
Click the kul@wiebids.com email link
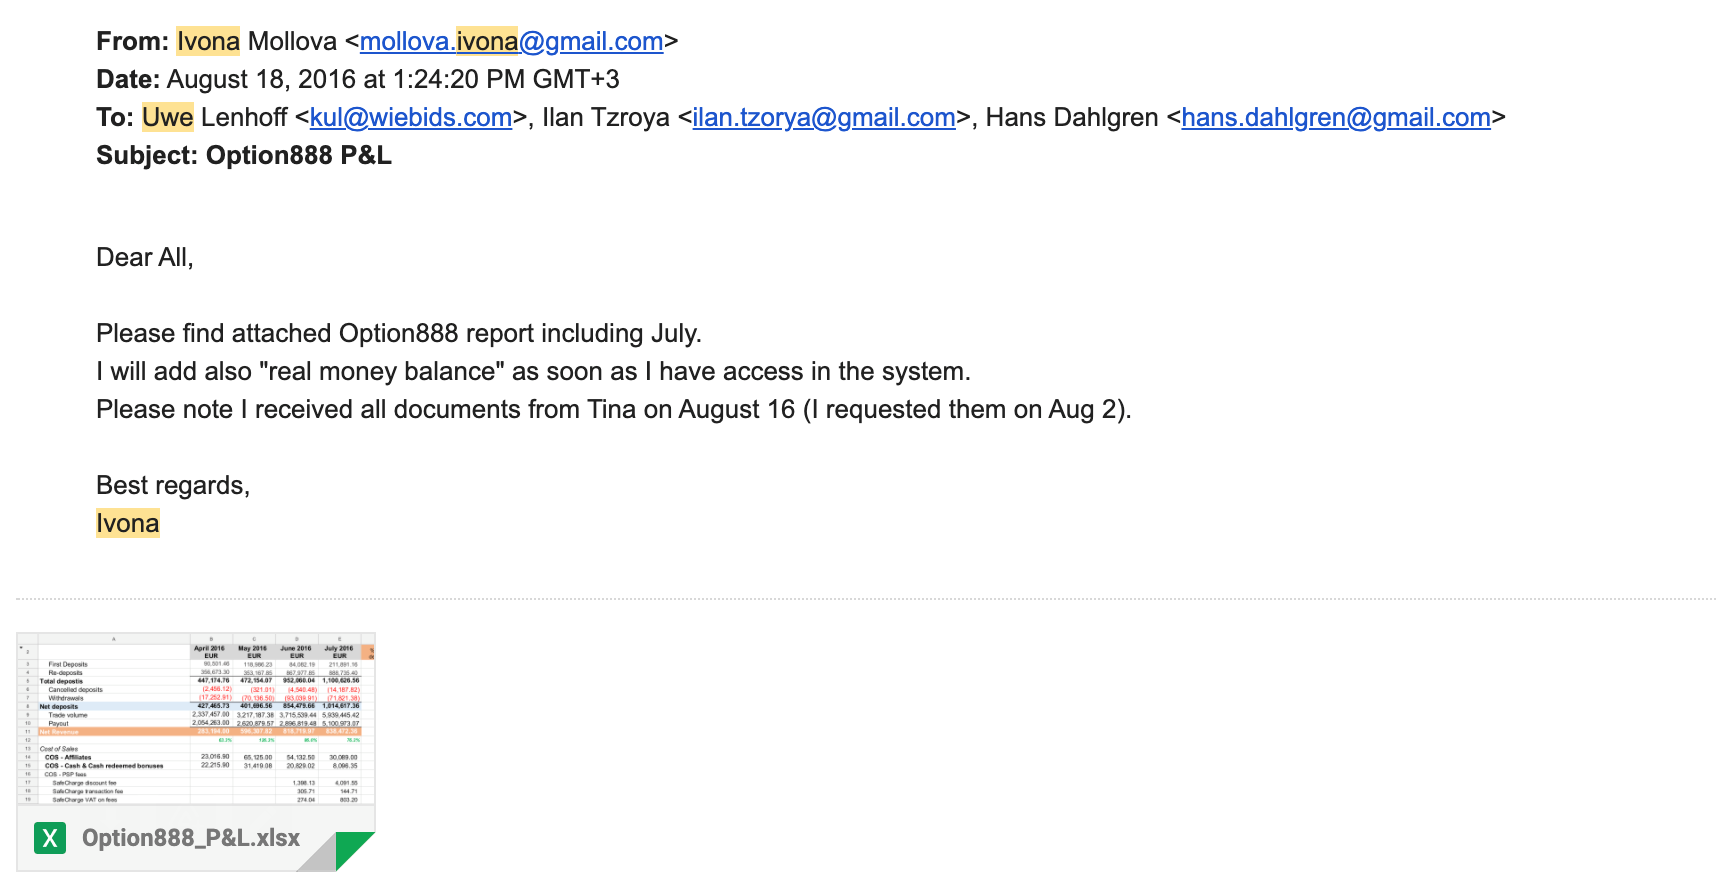point(411,117)
